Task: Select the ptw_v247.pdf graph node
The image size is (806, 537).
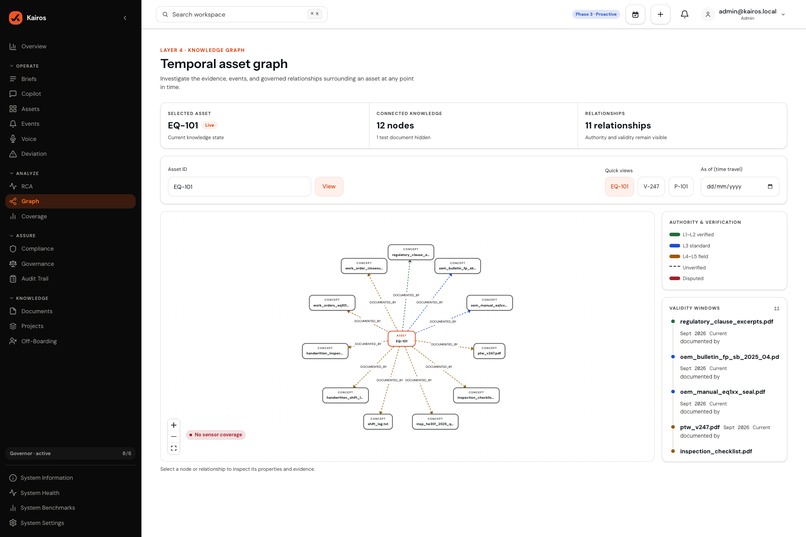Action: 489,351
